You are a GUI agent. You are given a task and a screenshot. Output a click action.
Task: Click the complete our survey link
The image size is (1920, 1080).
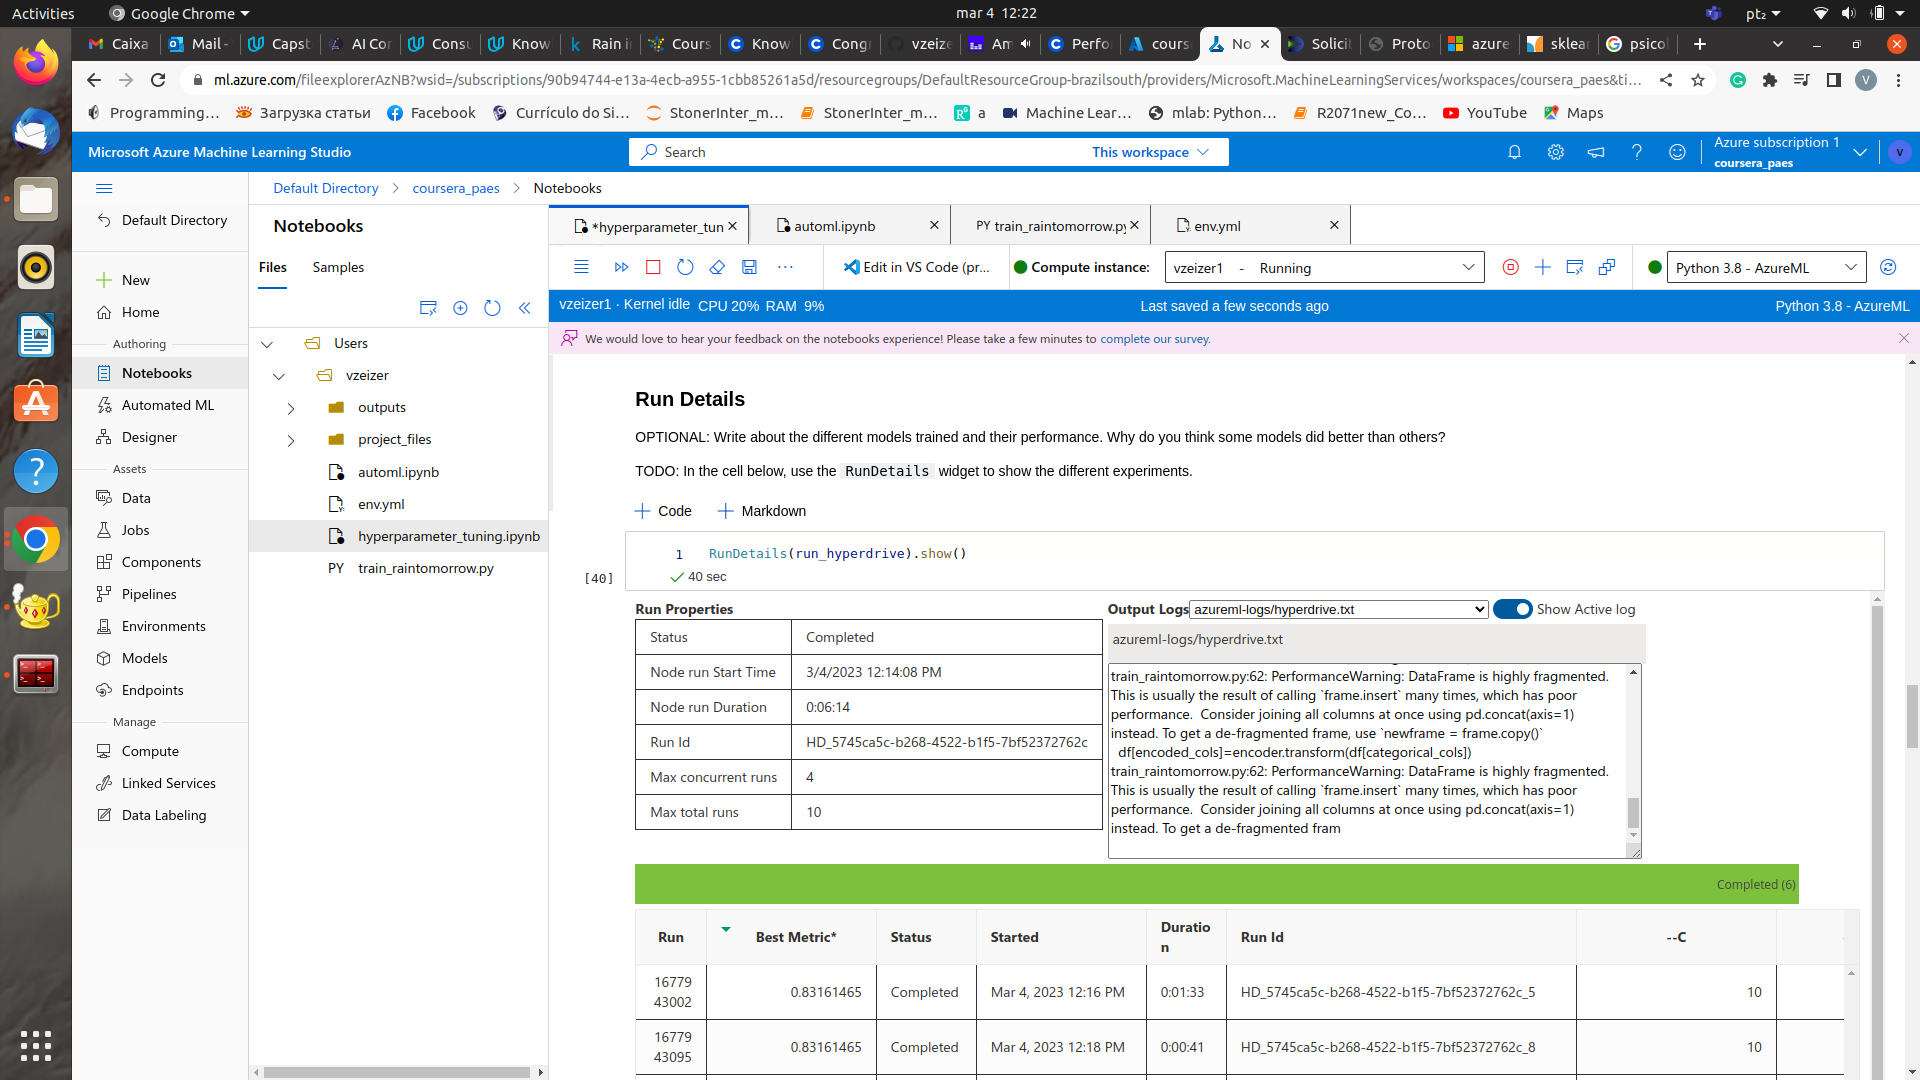click(1155, 339)
